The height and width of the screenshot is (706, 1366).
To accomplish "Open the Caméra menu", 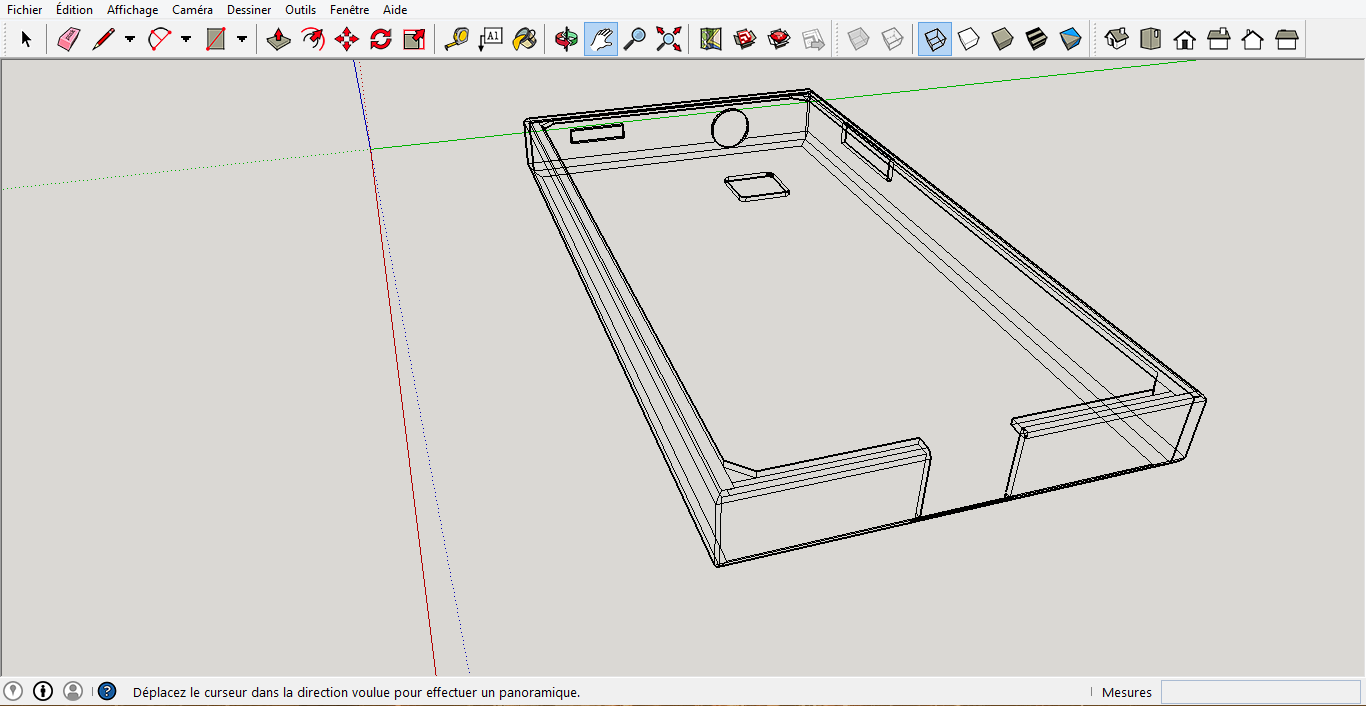I will click(x=192, y=10).
